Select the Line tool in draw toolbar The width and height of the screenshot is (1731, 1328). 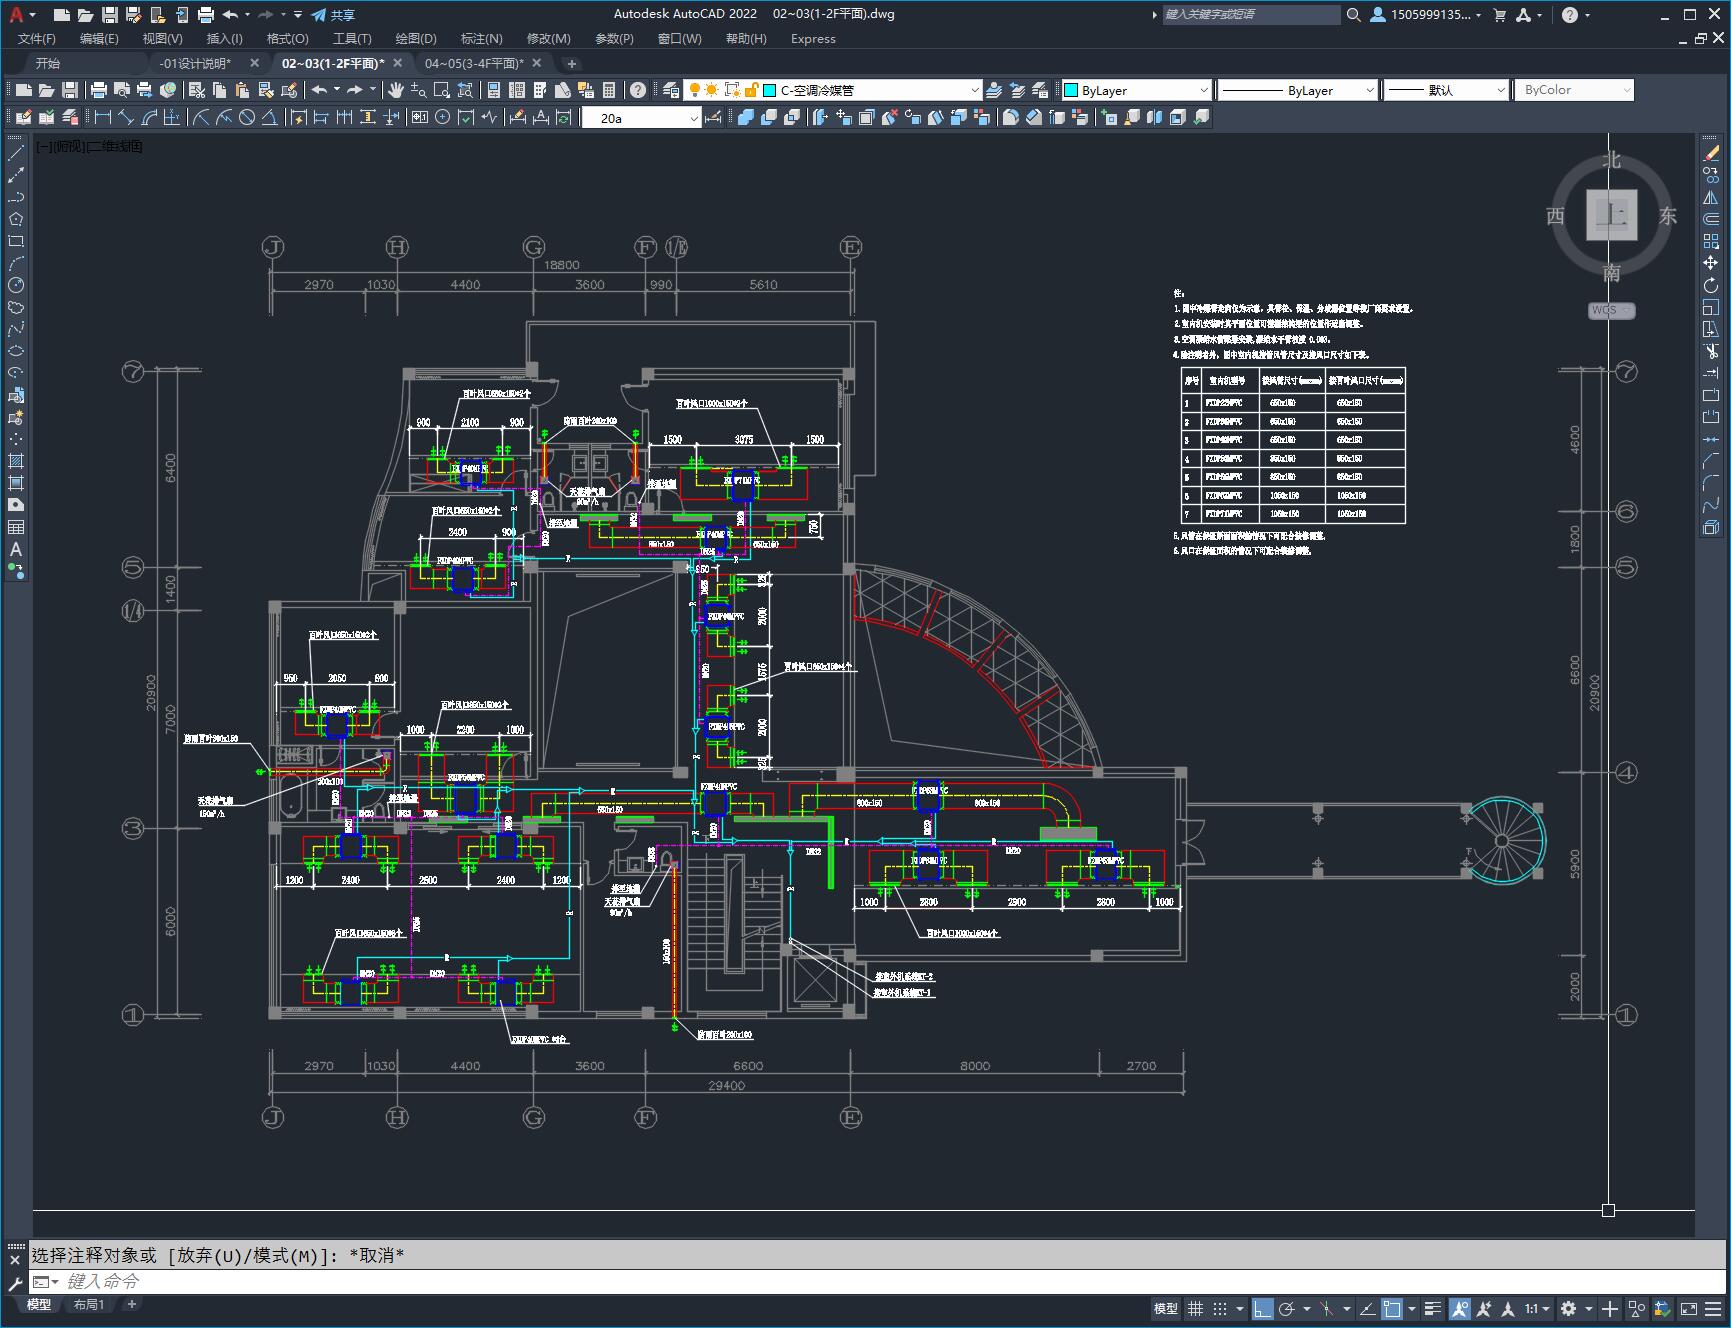tap(16, 153)
